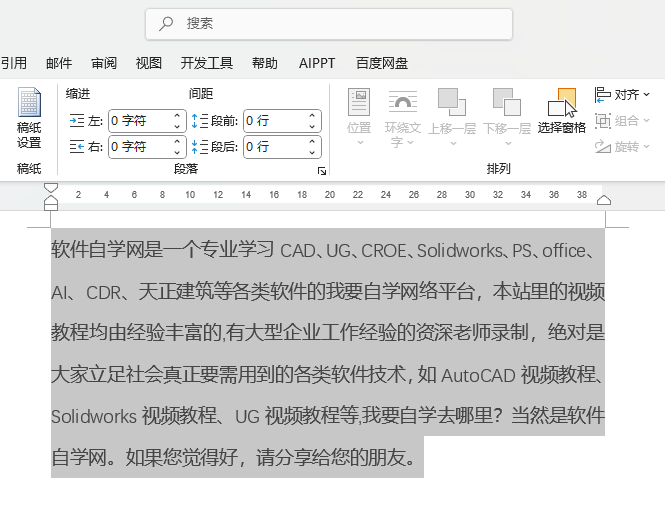Click the right indent marker on ruler
This screenshot has height=522, width=665.
pyautogui.click(x=604, y=200)
